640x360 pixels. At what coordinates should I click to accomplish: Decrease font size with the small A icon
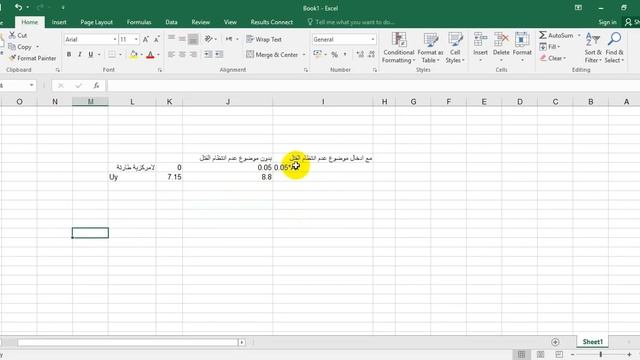[x=156, y=39]
